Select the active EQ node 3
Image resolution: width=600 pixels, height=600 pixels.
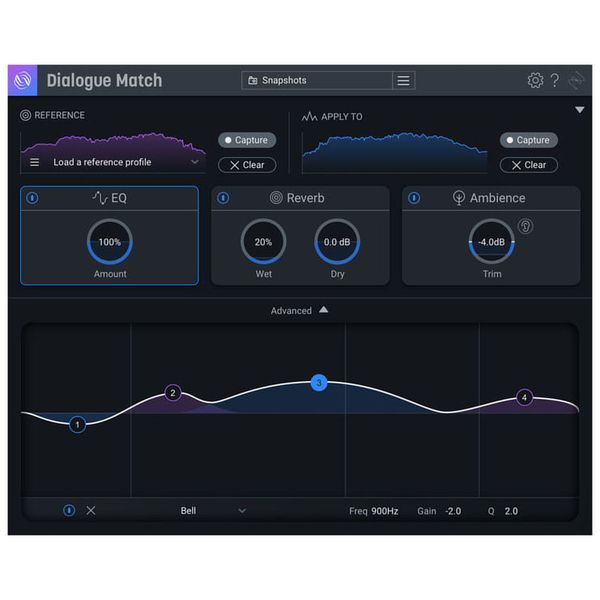pos(319,383)
